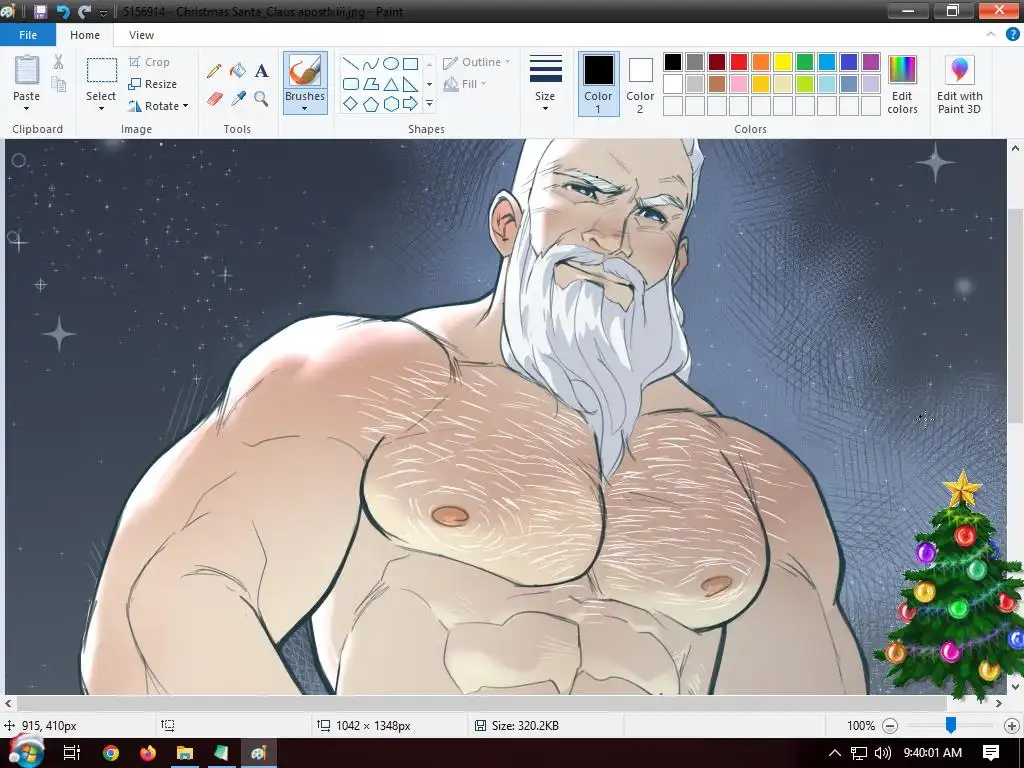Click the Copy icon
The width and height of the screenshot is (1024, 768).
[59, 84]
